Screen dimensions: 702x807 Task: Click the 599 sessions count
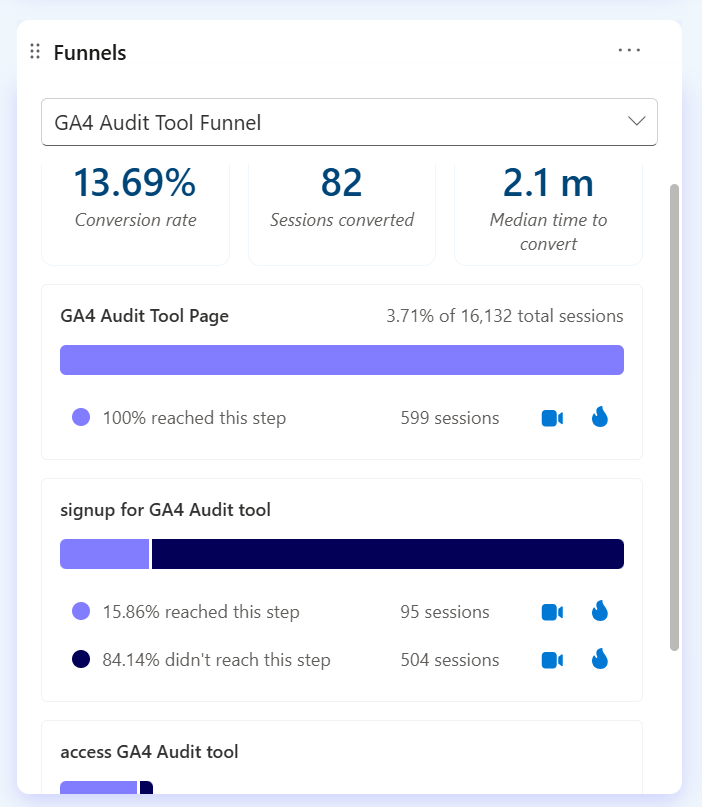450,418
